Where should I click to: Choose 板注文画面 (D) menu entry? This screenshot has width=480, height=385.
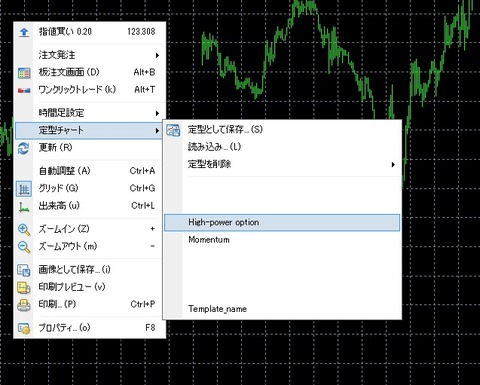[x=89, y=72]
